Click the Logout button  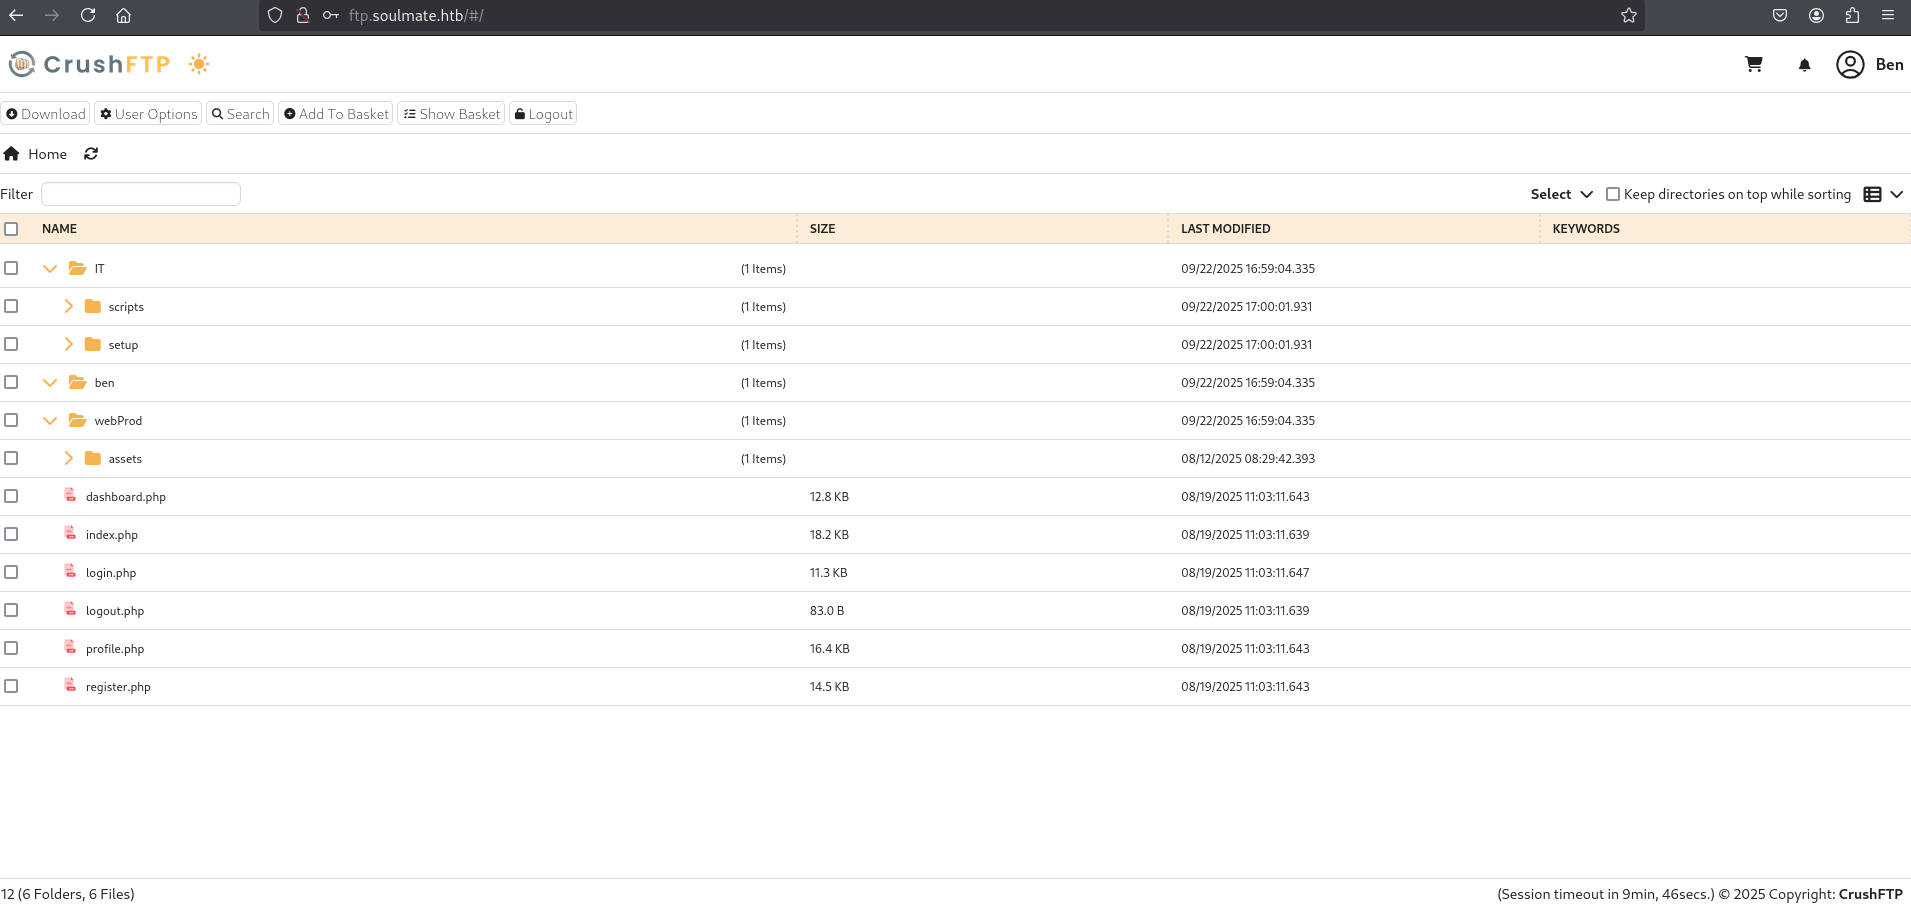pos(543,114)
